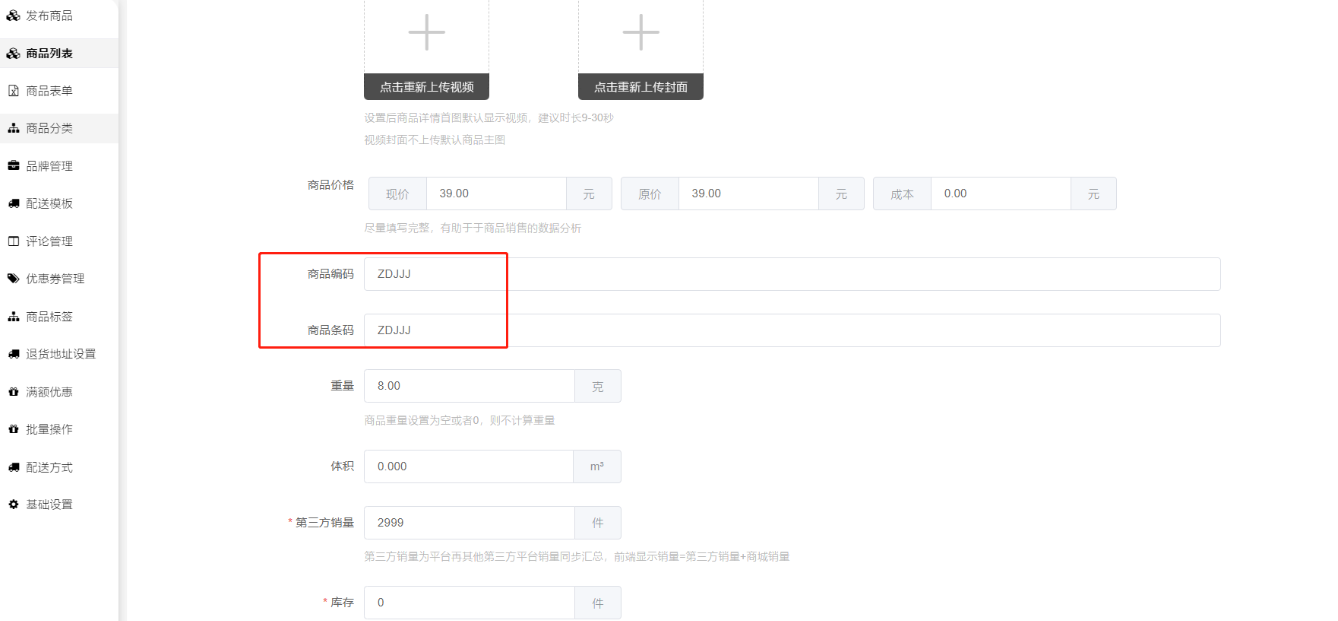Click the 优惠券管理 tag icon
1338x621 pixels.
click(13, 279)
